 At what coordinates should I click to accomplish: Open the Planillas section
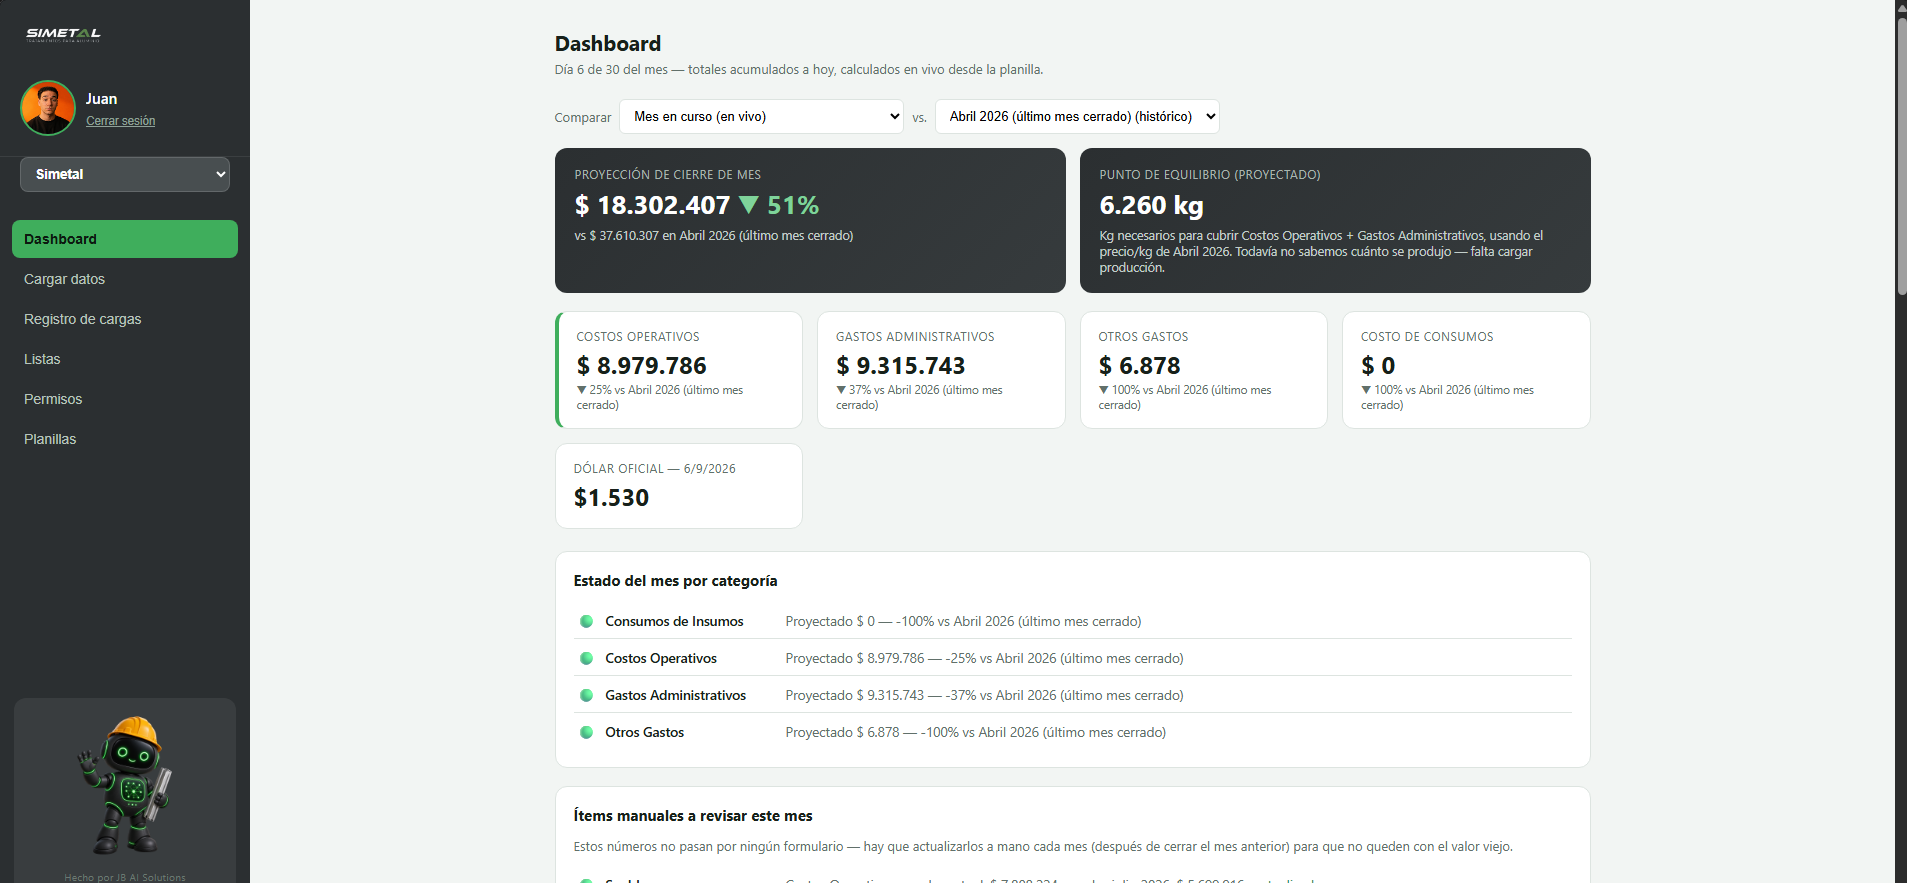(x=125, y=439)
